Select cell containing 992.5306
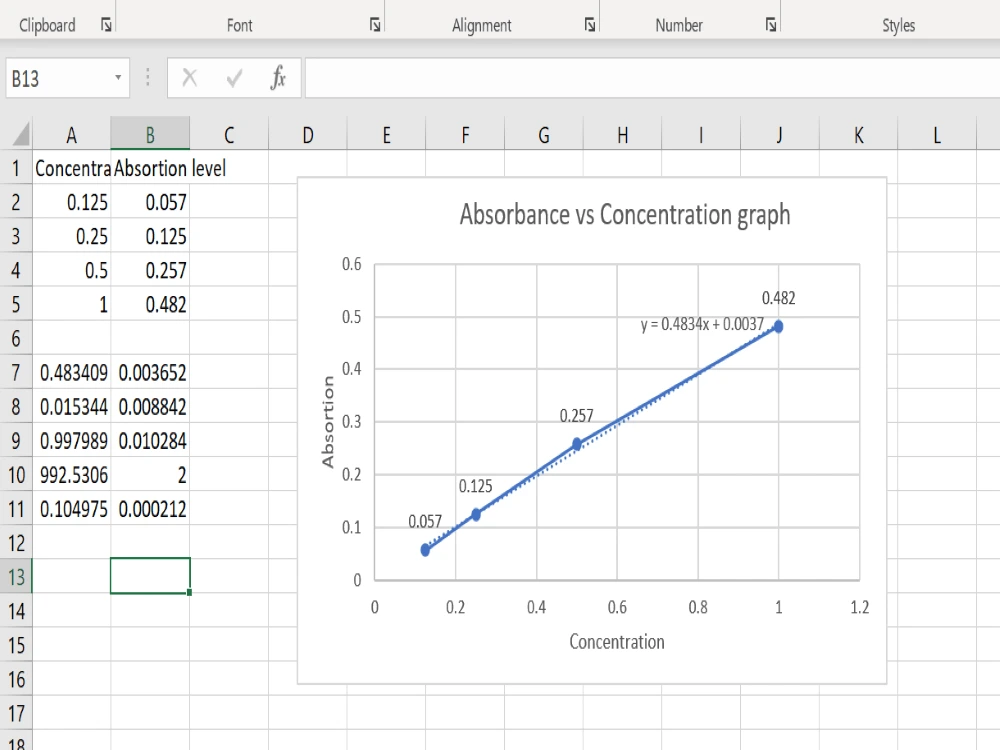 click(x=71, y=474)
